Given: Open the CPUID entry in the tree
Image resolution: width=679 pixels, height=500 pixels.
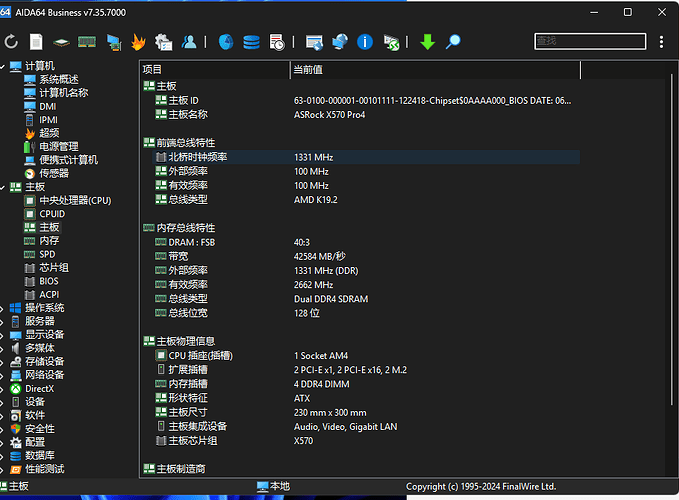Looking at the screenshot, I should pyautogui.click(x=52, y=213).
